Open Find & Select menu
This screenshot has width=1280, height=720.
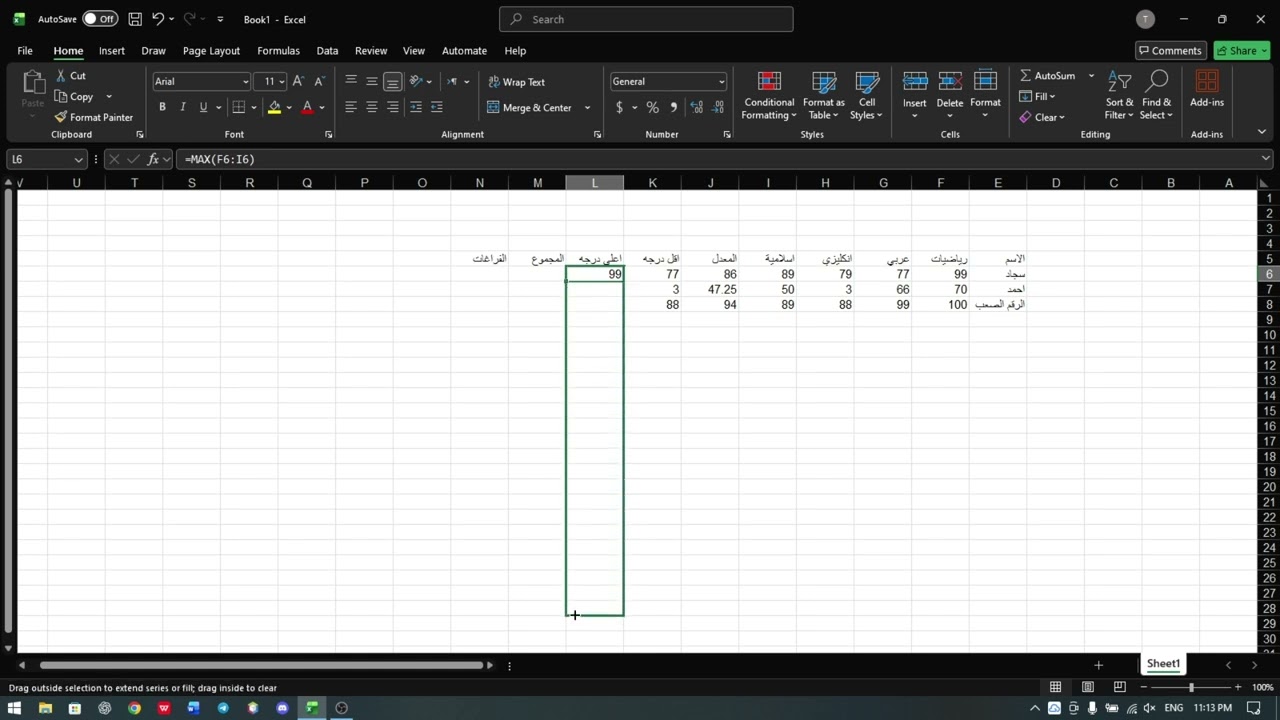(1156, 96)
